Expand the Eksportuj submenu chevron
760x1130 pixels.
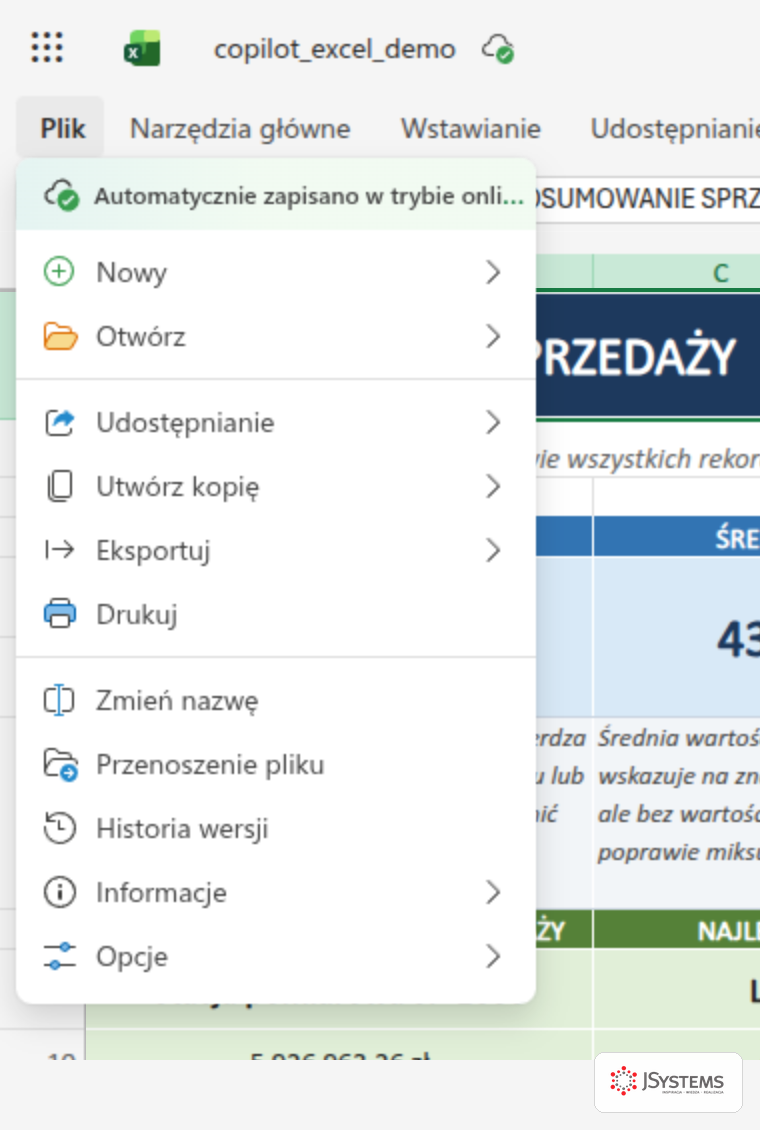(x=493, y=551)
